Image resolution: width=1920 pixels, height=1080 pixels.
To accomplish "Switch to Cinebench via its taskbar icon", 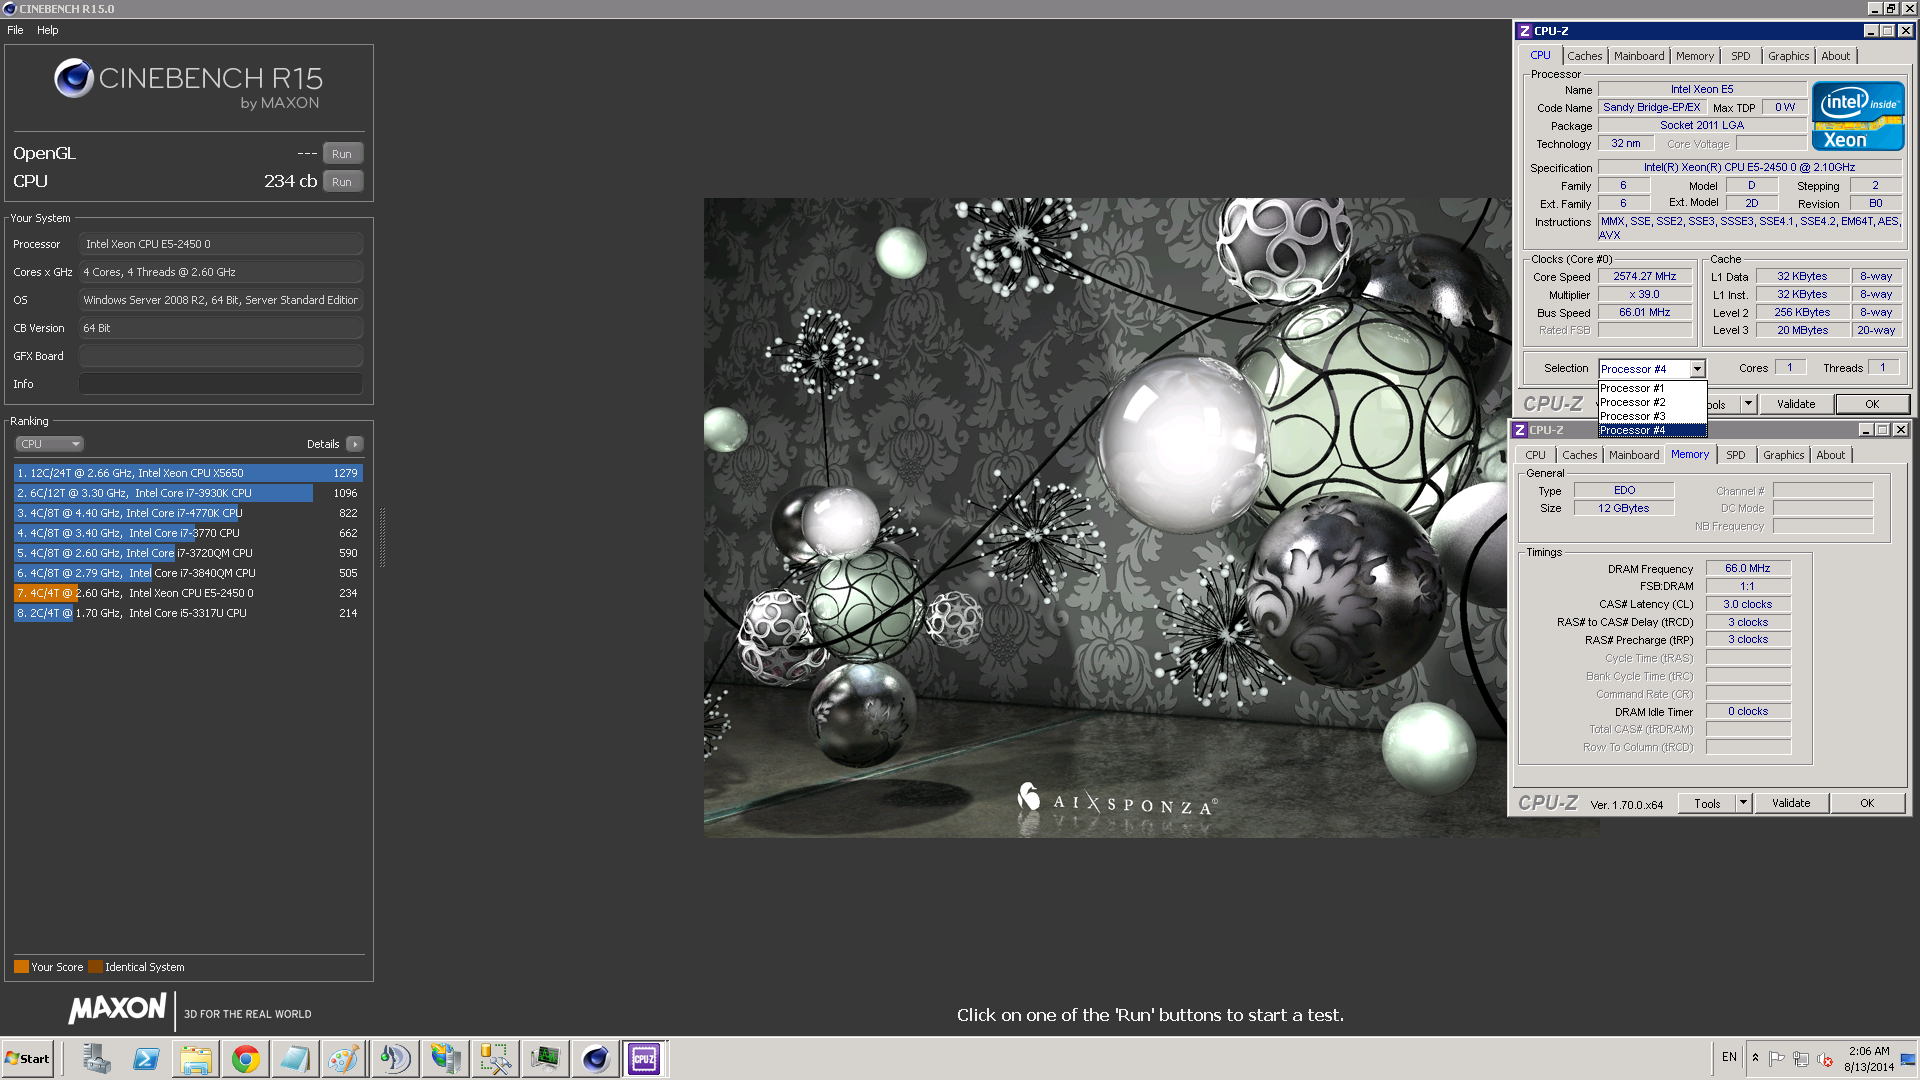I will pos(595,1058).
